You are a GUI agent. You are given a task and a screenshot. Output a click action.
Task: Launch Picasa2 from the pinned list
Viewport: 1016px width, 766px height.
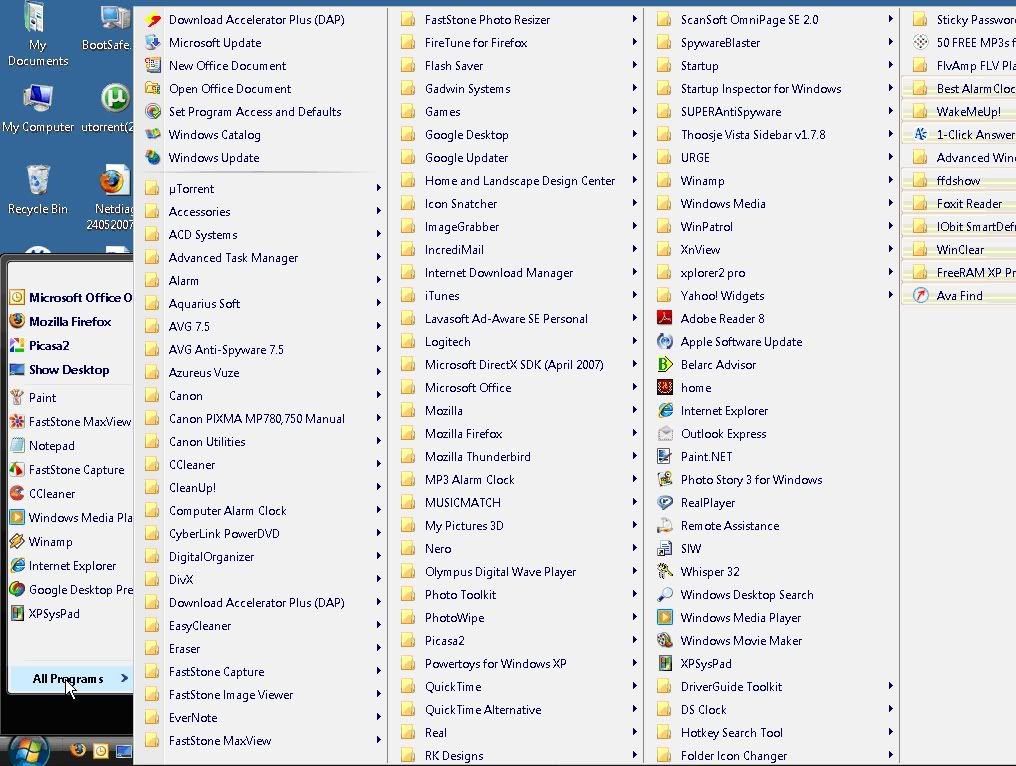(x=49, y=345)
